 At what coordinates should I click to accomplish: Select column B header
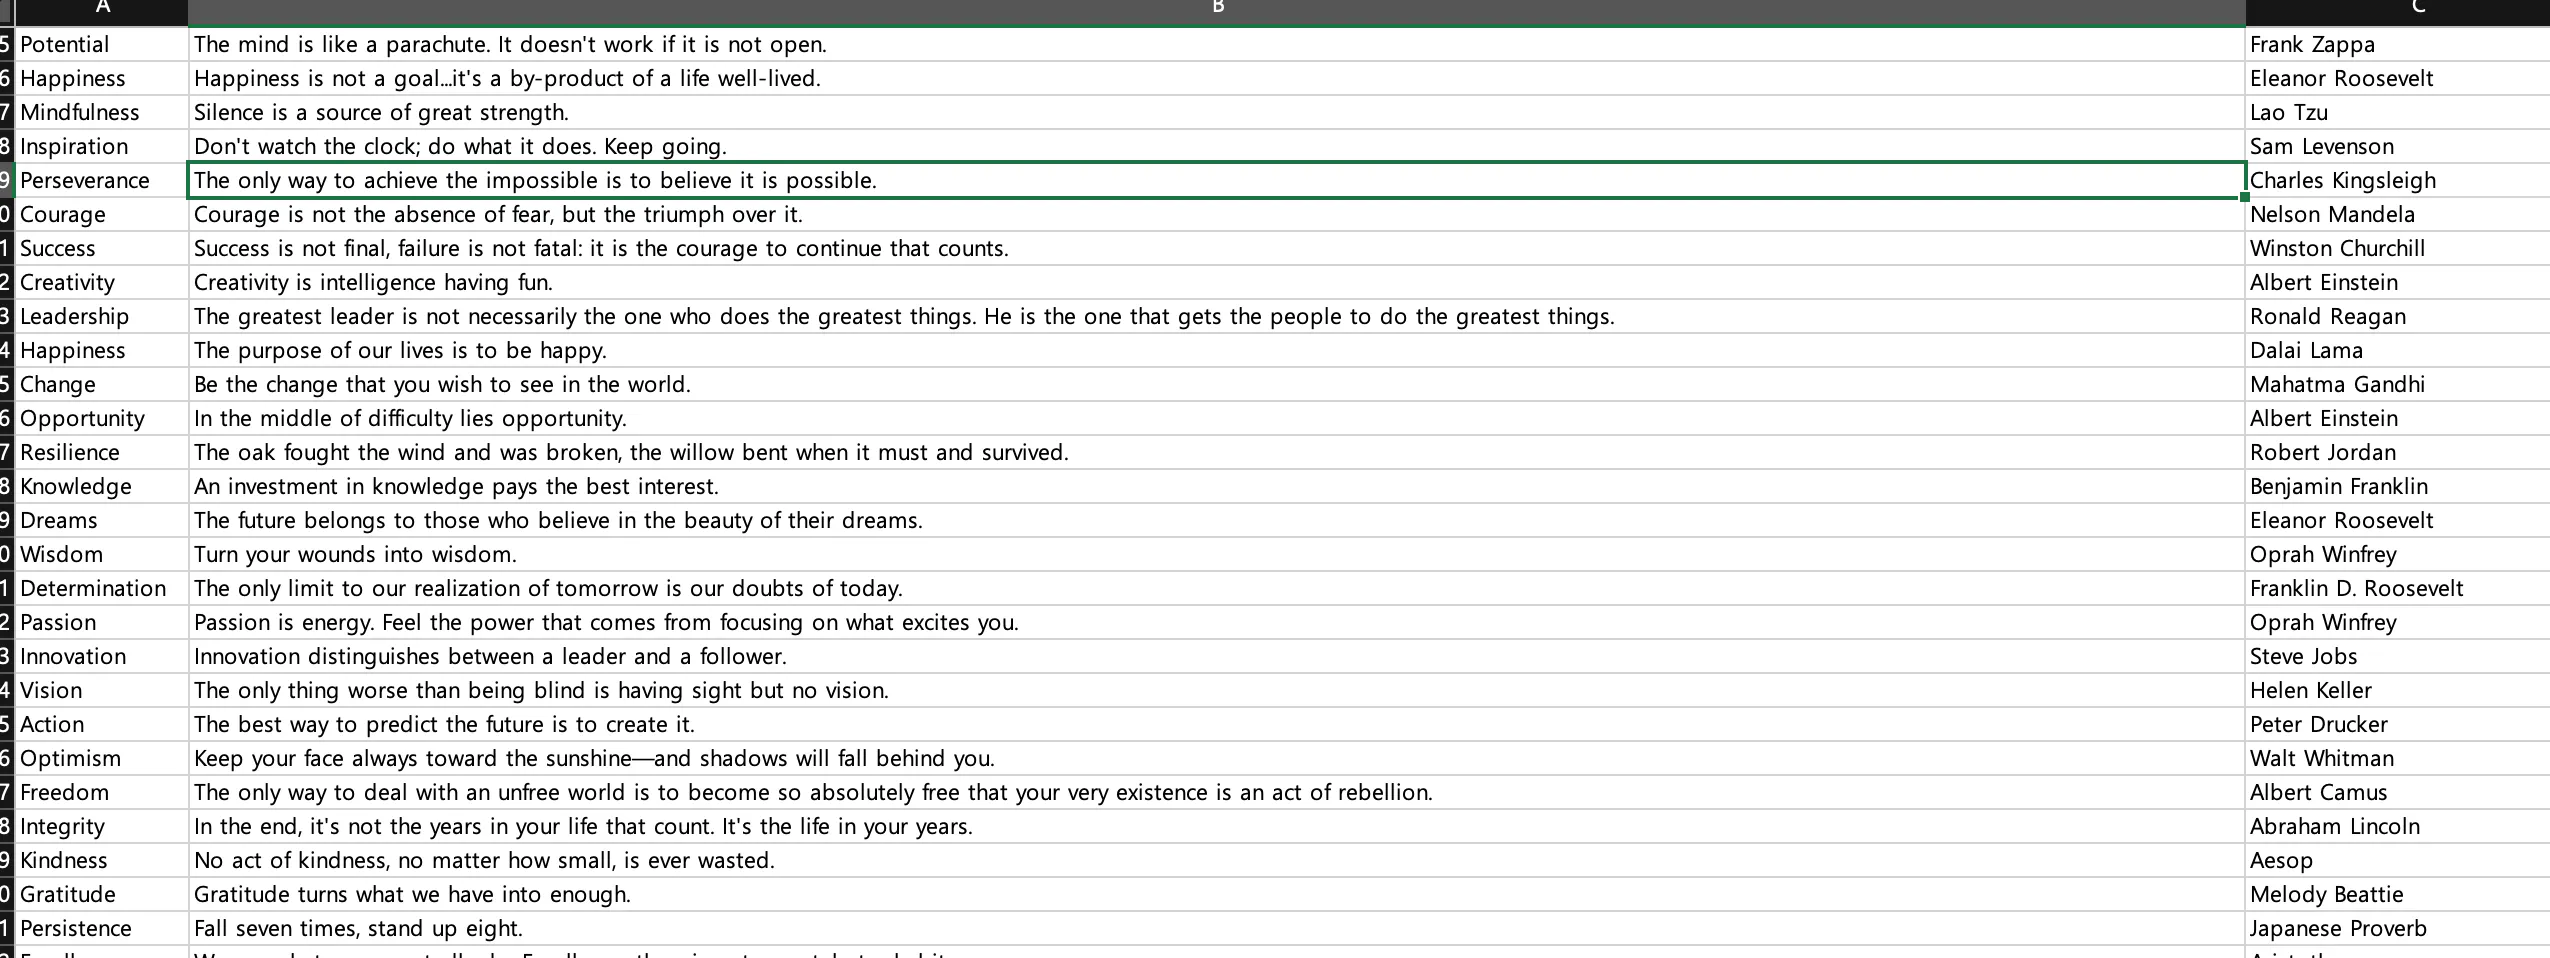1216,10
